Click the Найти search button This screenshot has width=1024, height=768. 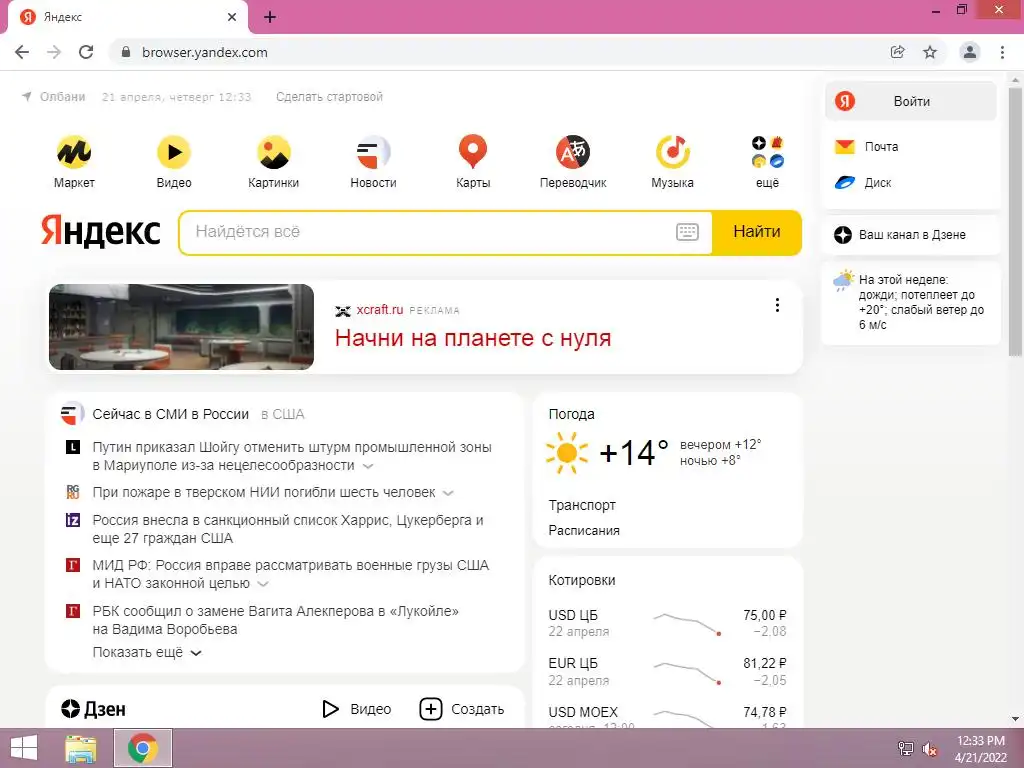(x=756, y=232)
